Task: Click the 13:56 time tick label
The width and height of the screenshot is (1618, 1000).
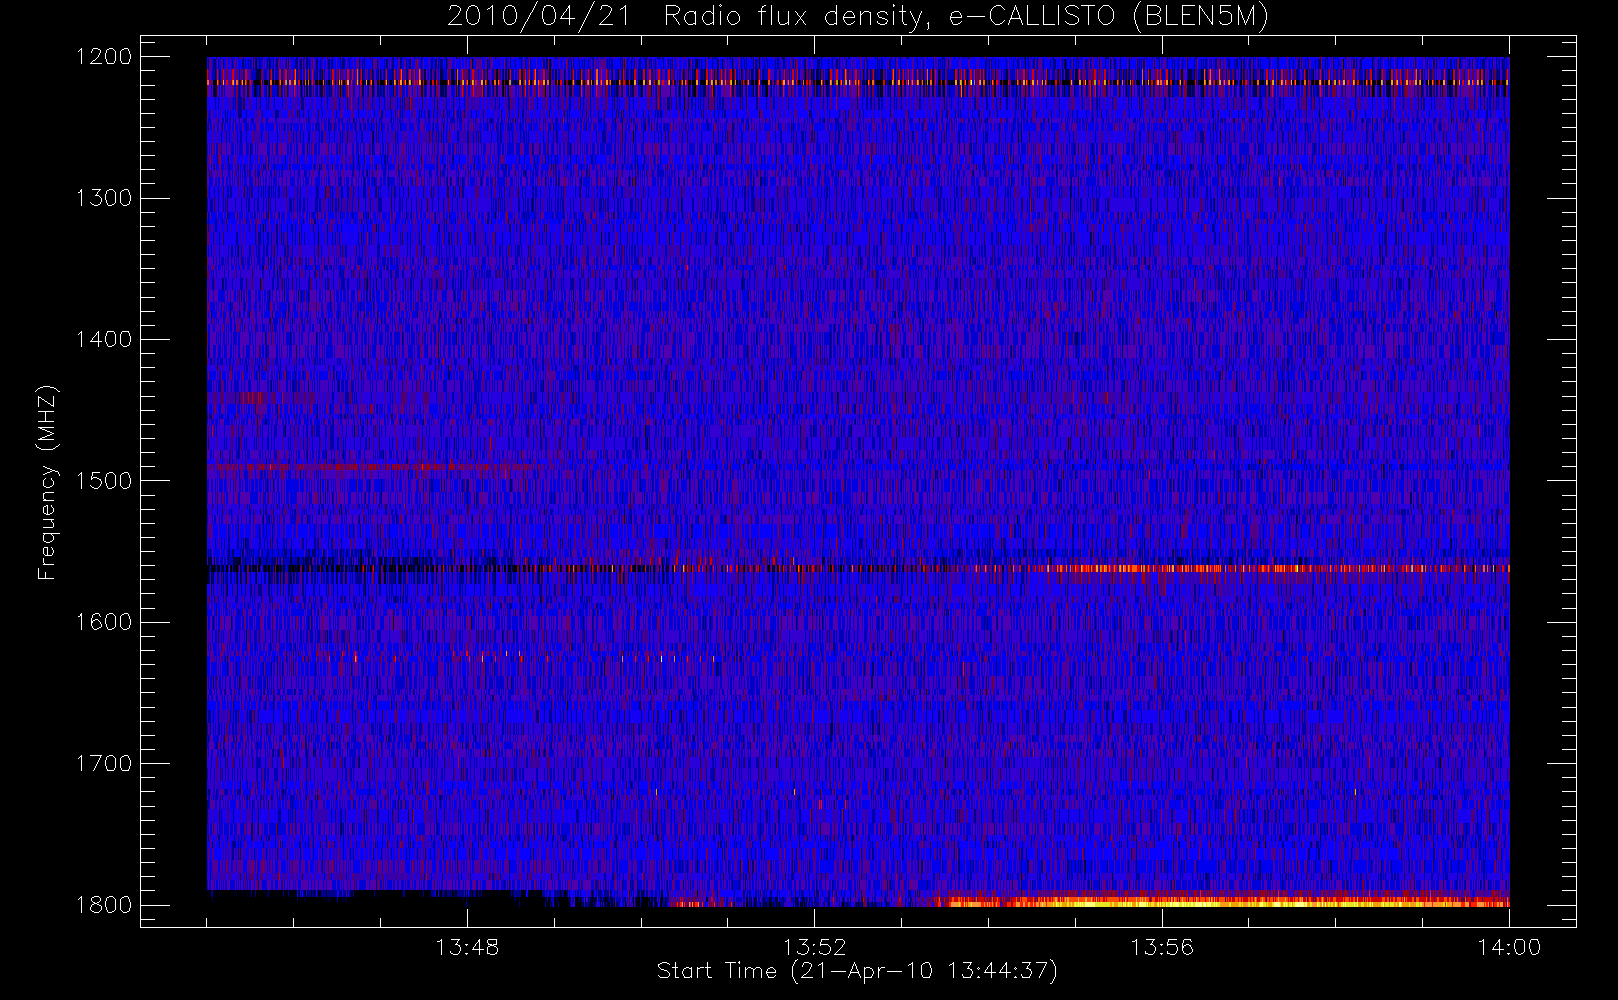Action: point(1162,947)
